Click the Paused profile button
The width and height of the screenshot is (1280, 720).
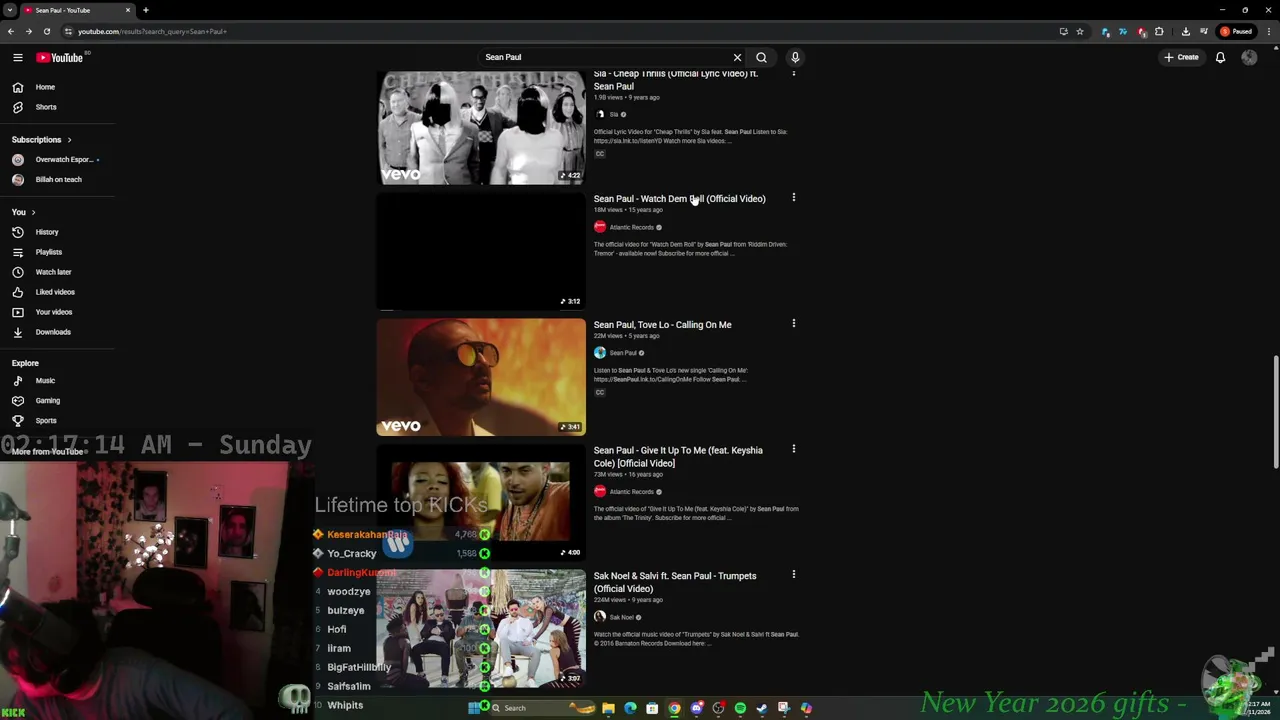coord(1237,31)
